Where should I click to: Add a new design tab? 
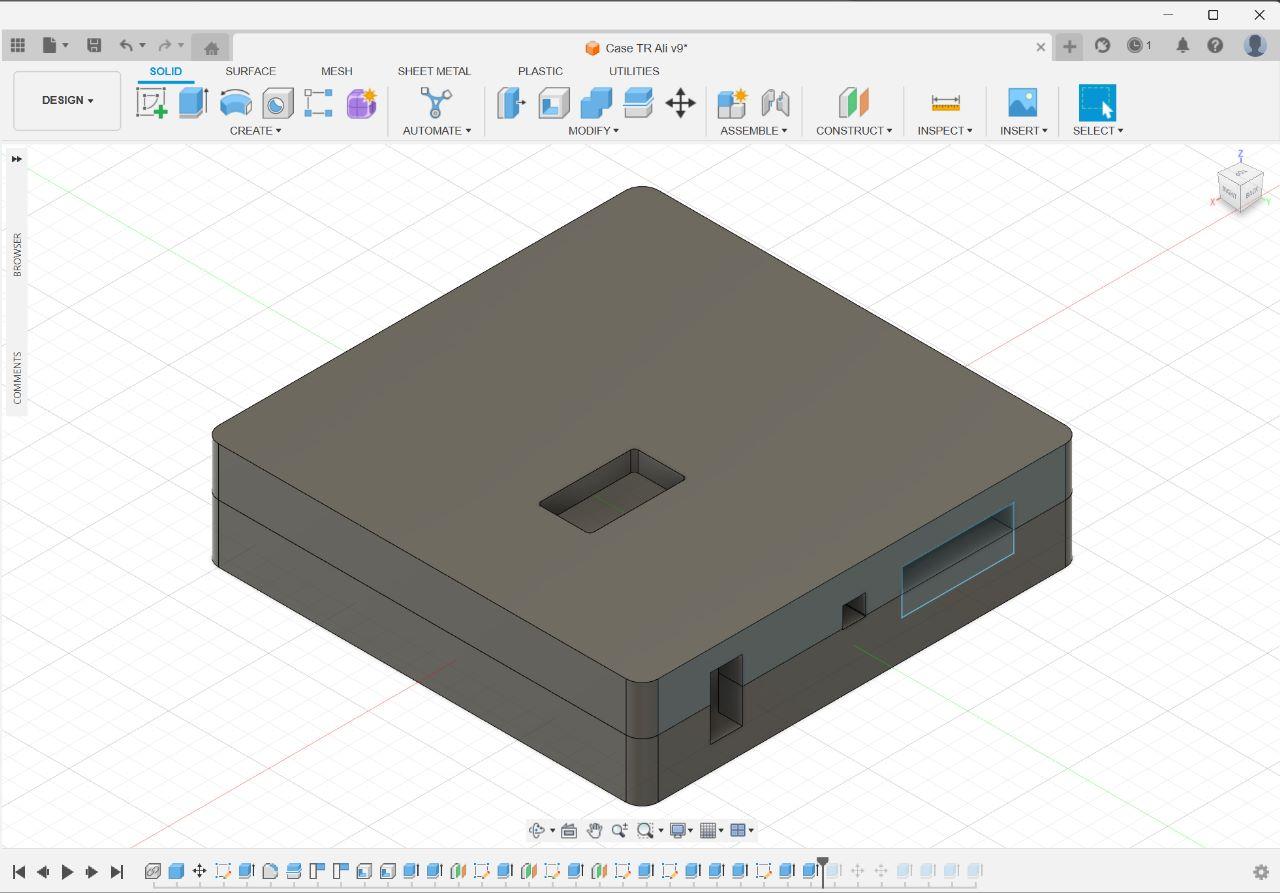(1069, 46)
